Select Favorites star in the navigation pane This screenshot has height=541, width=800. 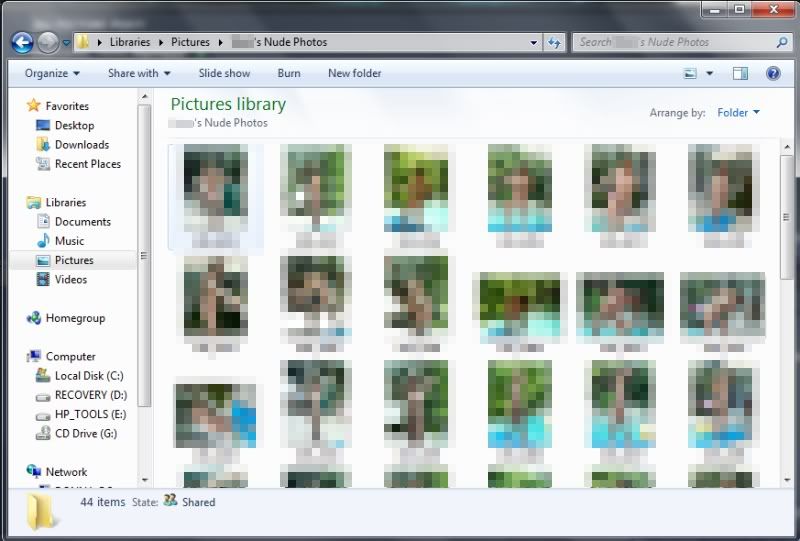pos(34,105)
